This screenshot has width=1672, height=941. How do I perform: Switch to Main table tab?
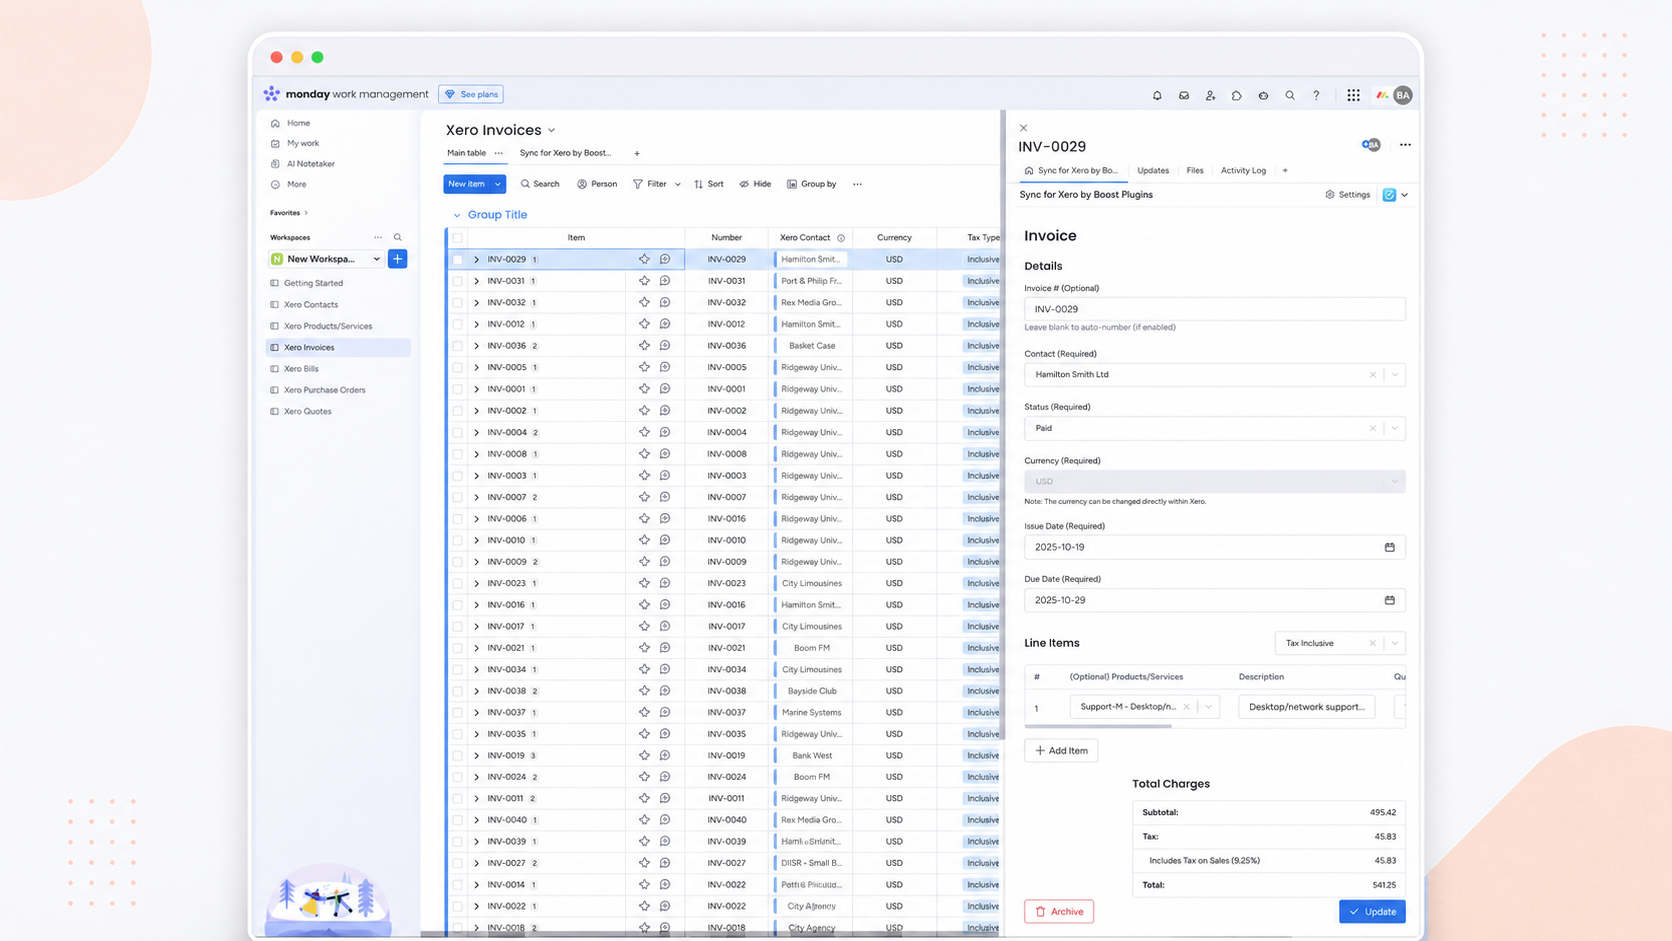coord(466,153)
